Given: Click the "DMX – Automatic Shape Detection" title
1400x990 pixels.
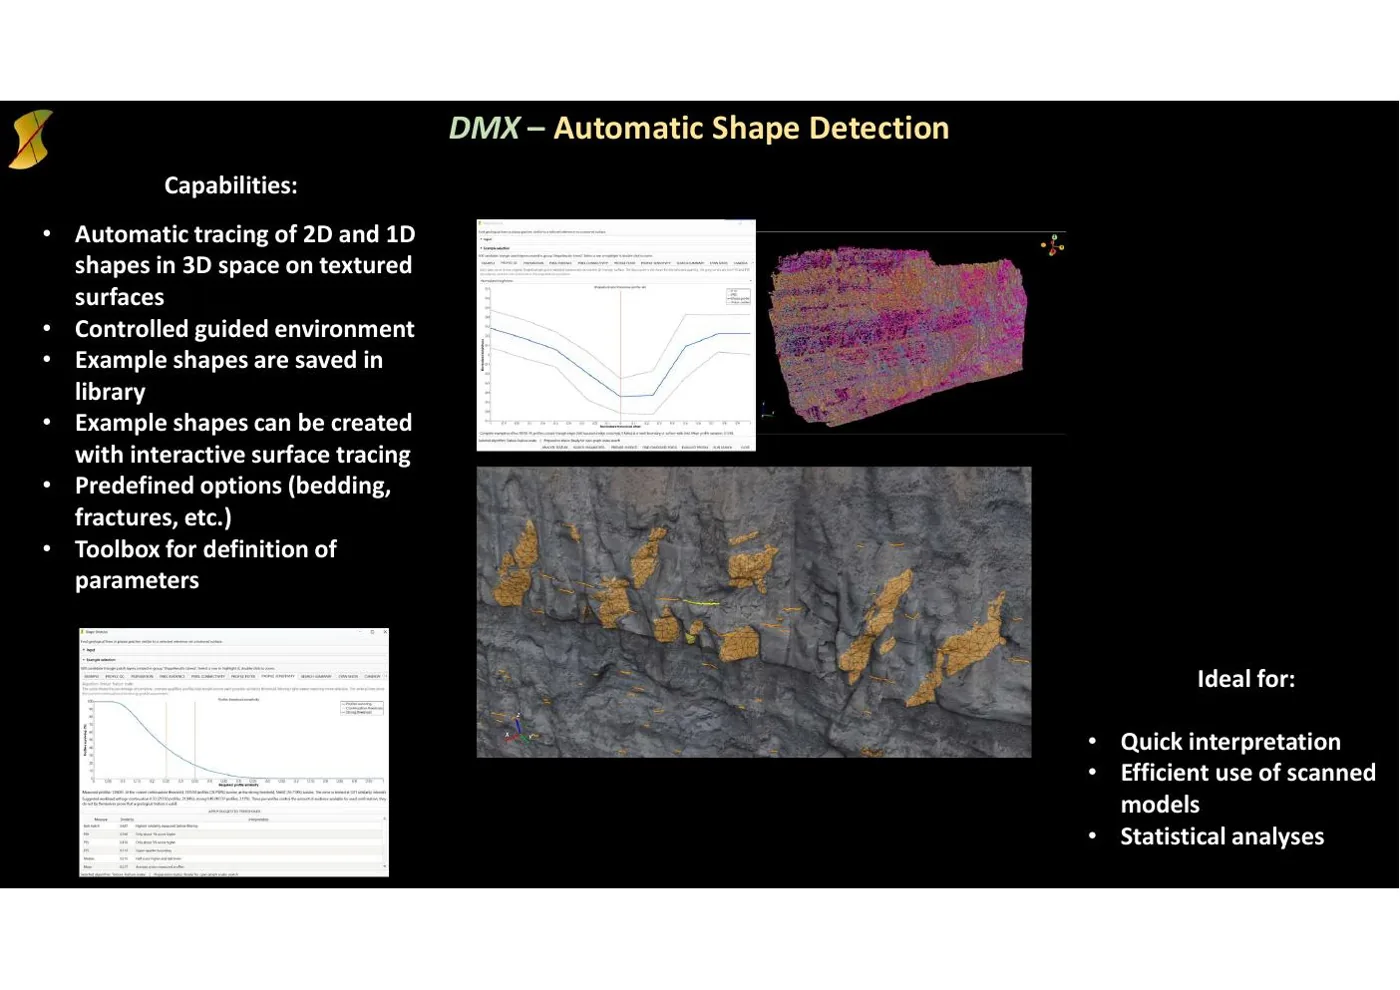Looking at the screenshot, I should pyautogui.click(x=699, y=128).
